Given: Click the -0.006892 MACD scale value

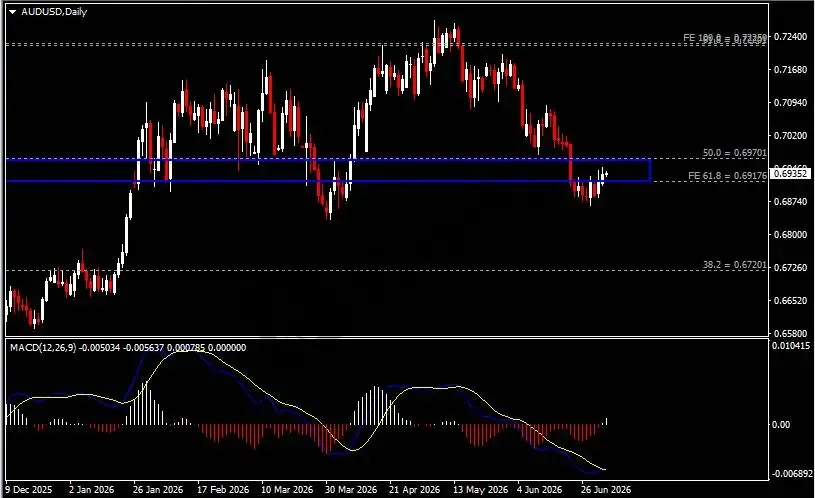Looking at the screenshot, I should click(792, 474).
